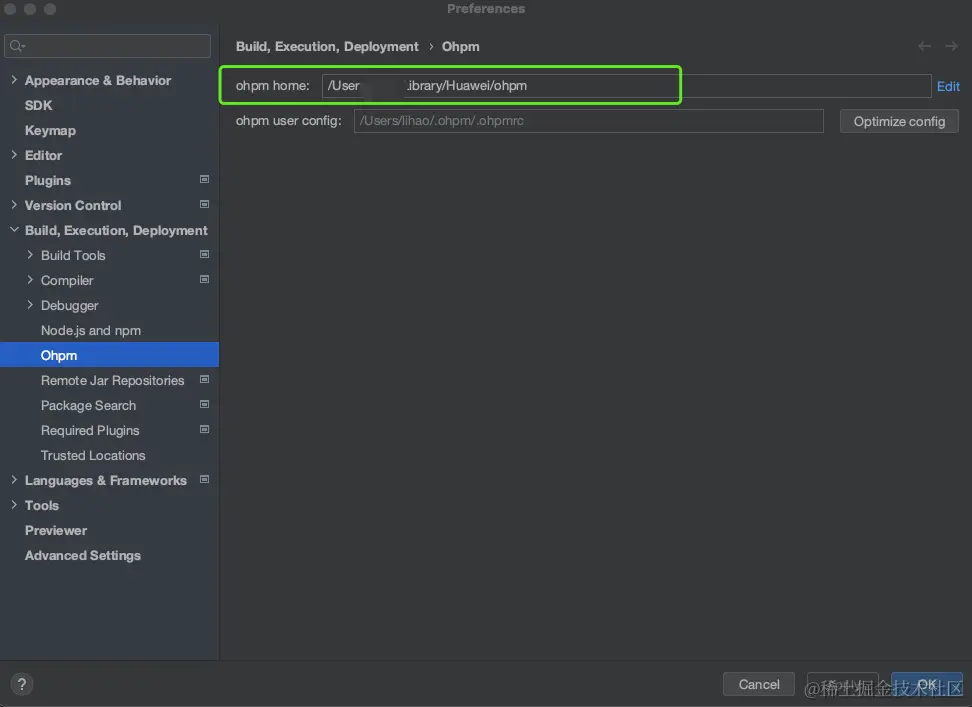Click the ohpm user config field
The width and height of the screenshot is (972, 707).
pyautogui.click(x=588, y=121)
